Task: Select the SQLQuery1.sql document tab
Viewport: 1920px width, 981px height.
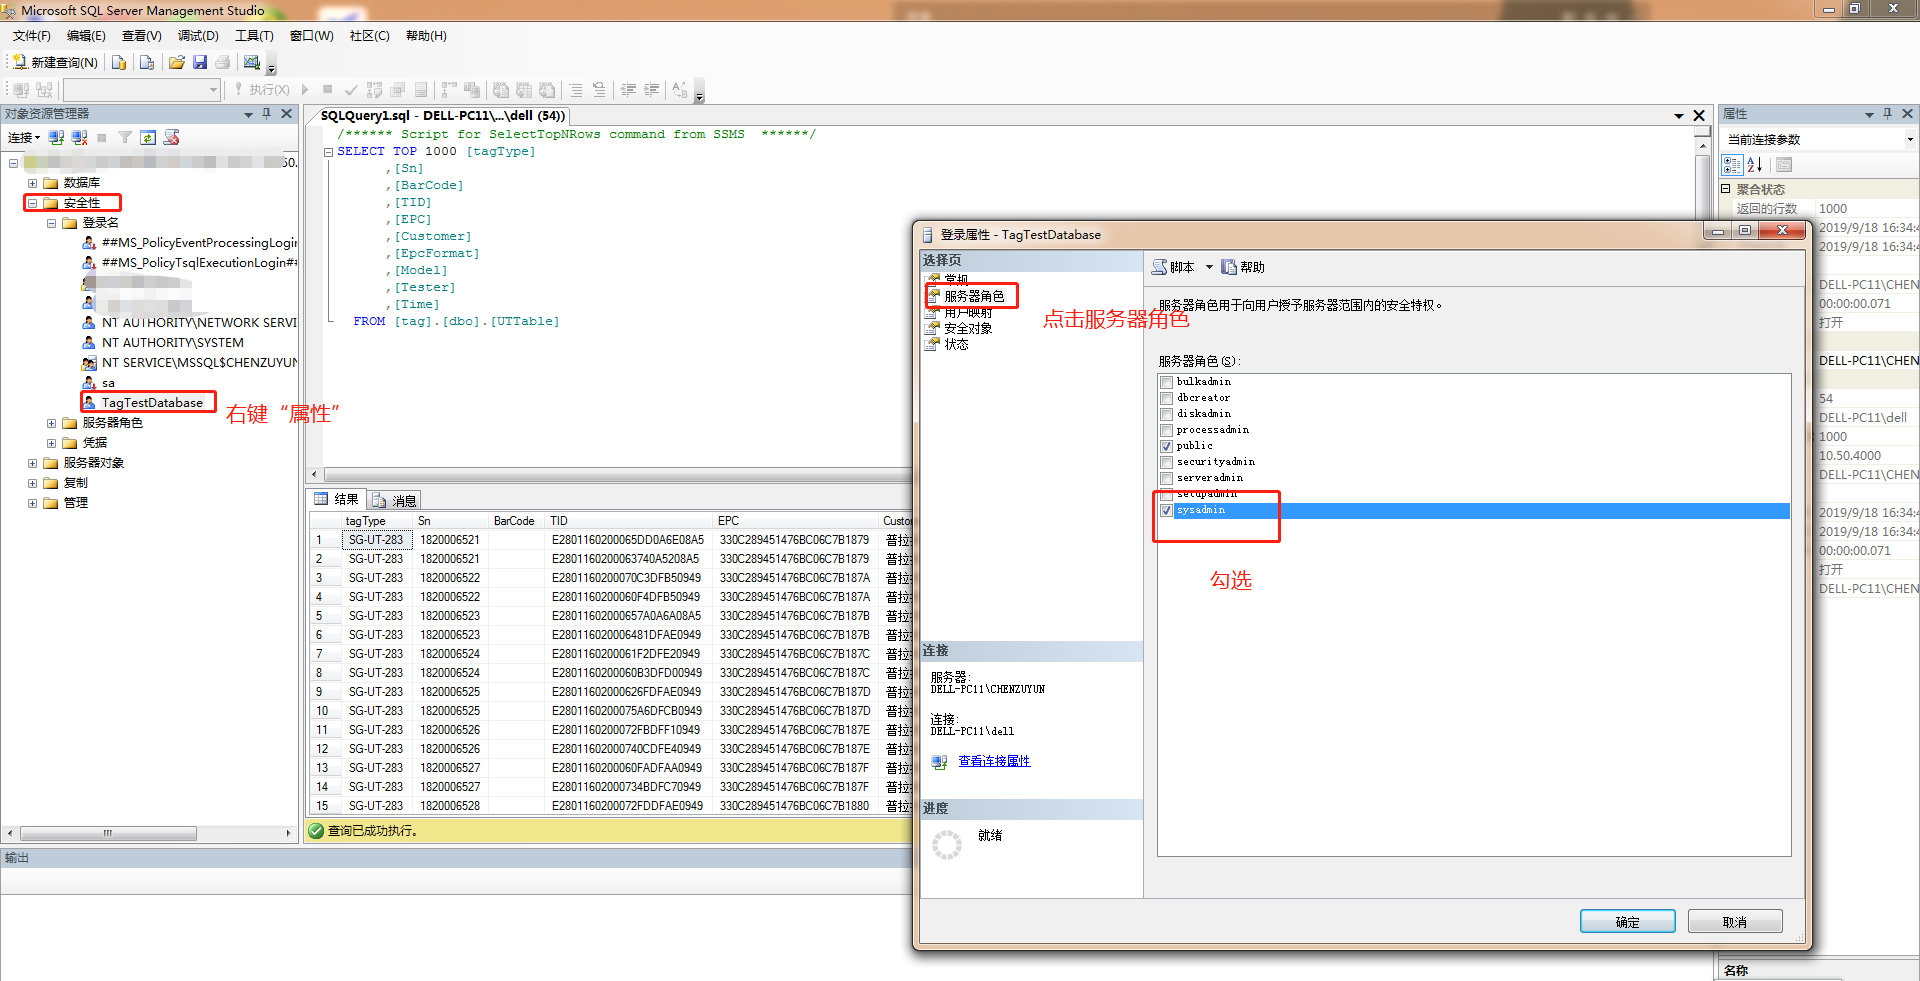Action: click(x=442, y=116)
